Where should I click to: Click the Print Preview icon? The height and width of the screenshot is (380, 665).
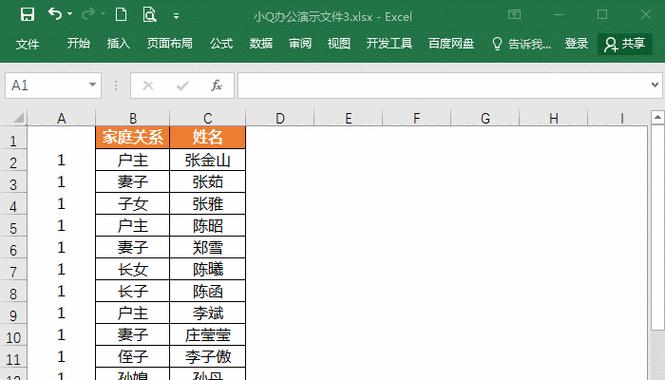coord(149,15)
